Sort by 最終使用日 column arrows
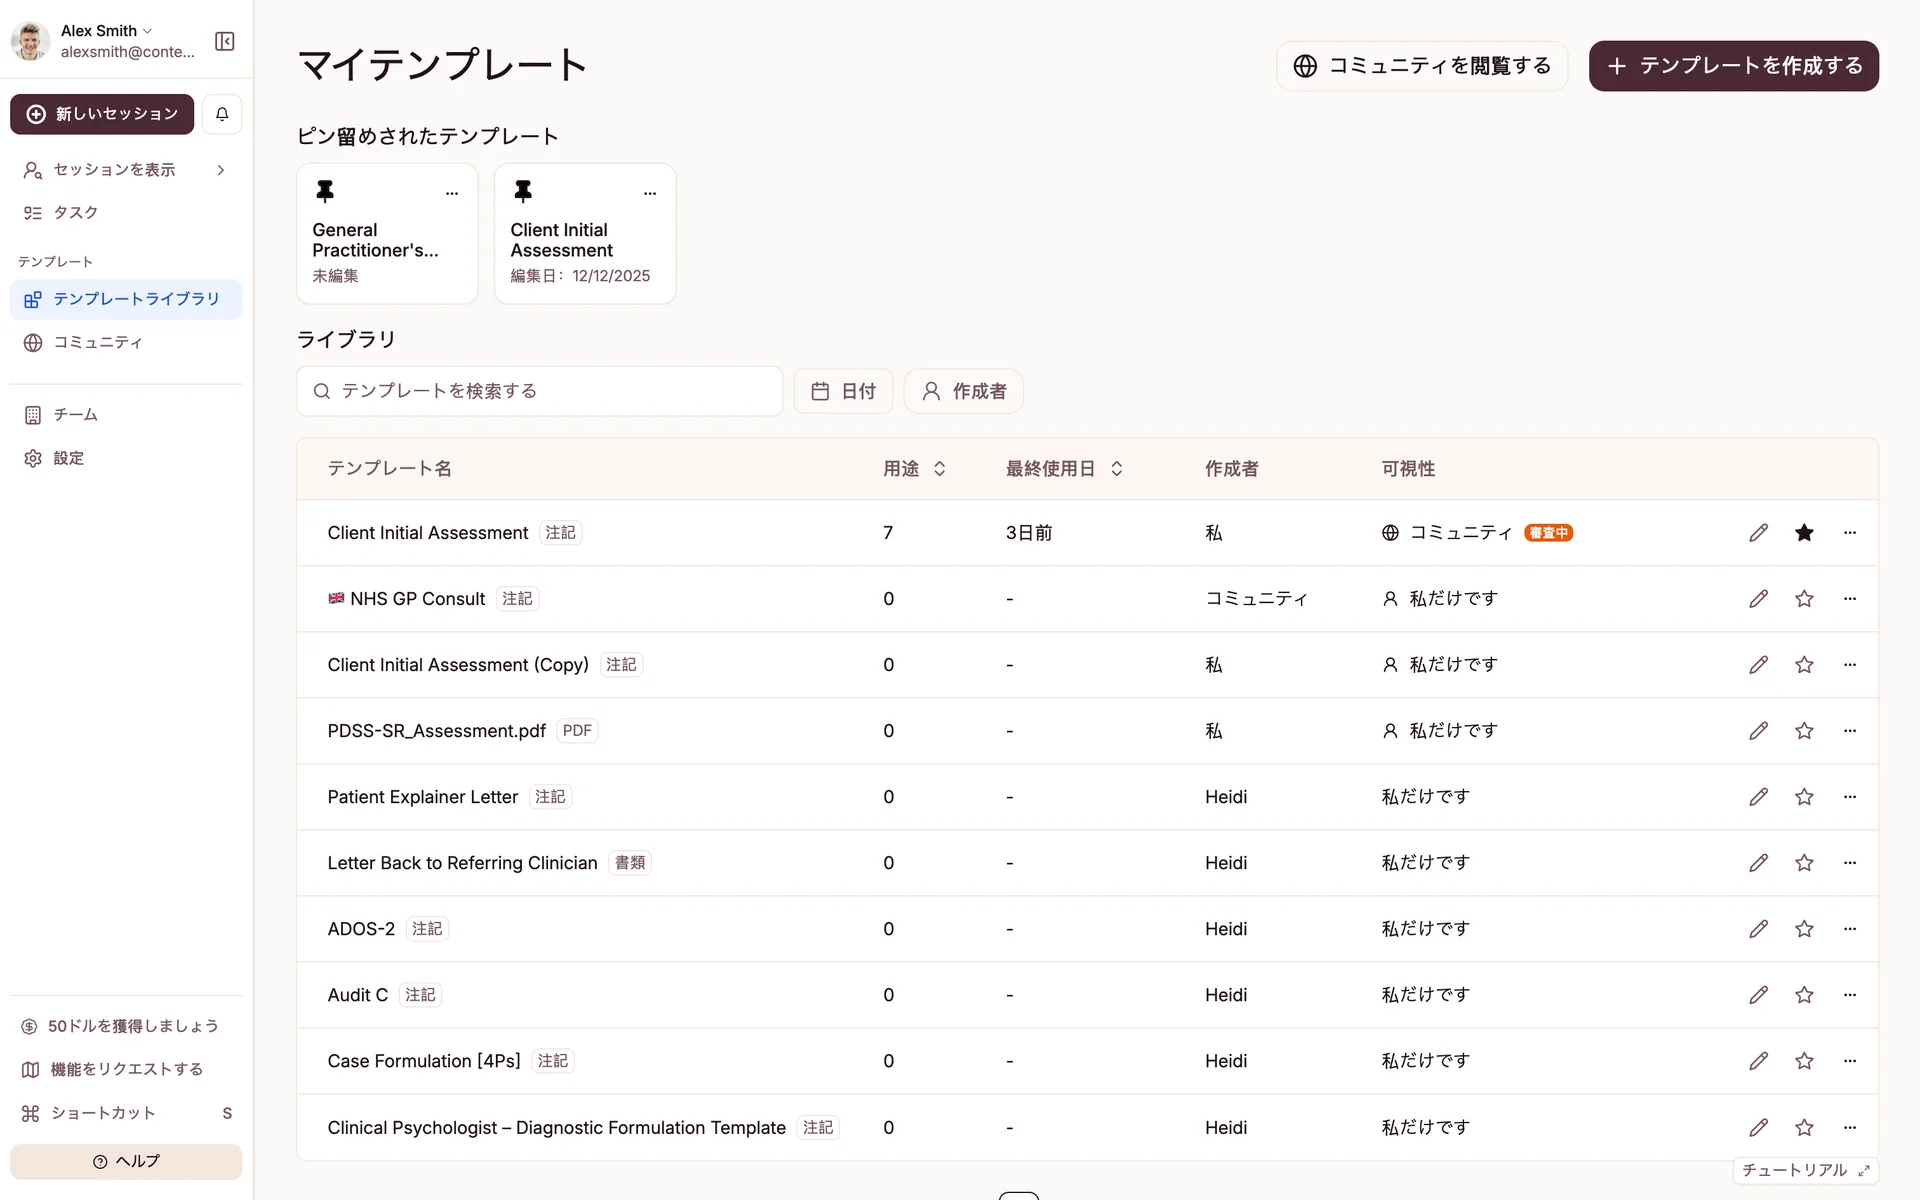Image resolution: width=1920 pixels, height=1200 pixels. [1117, 469]
